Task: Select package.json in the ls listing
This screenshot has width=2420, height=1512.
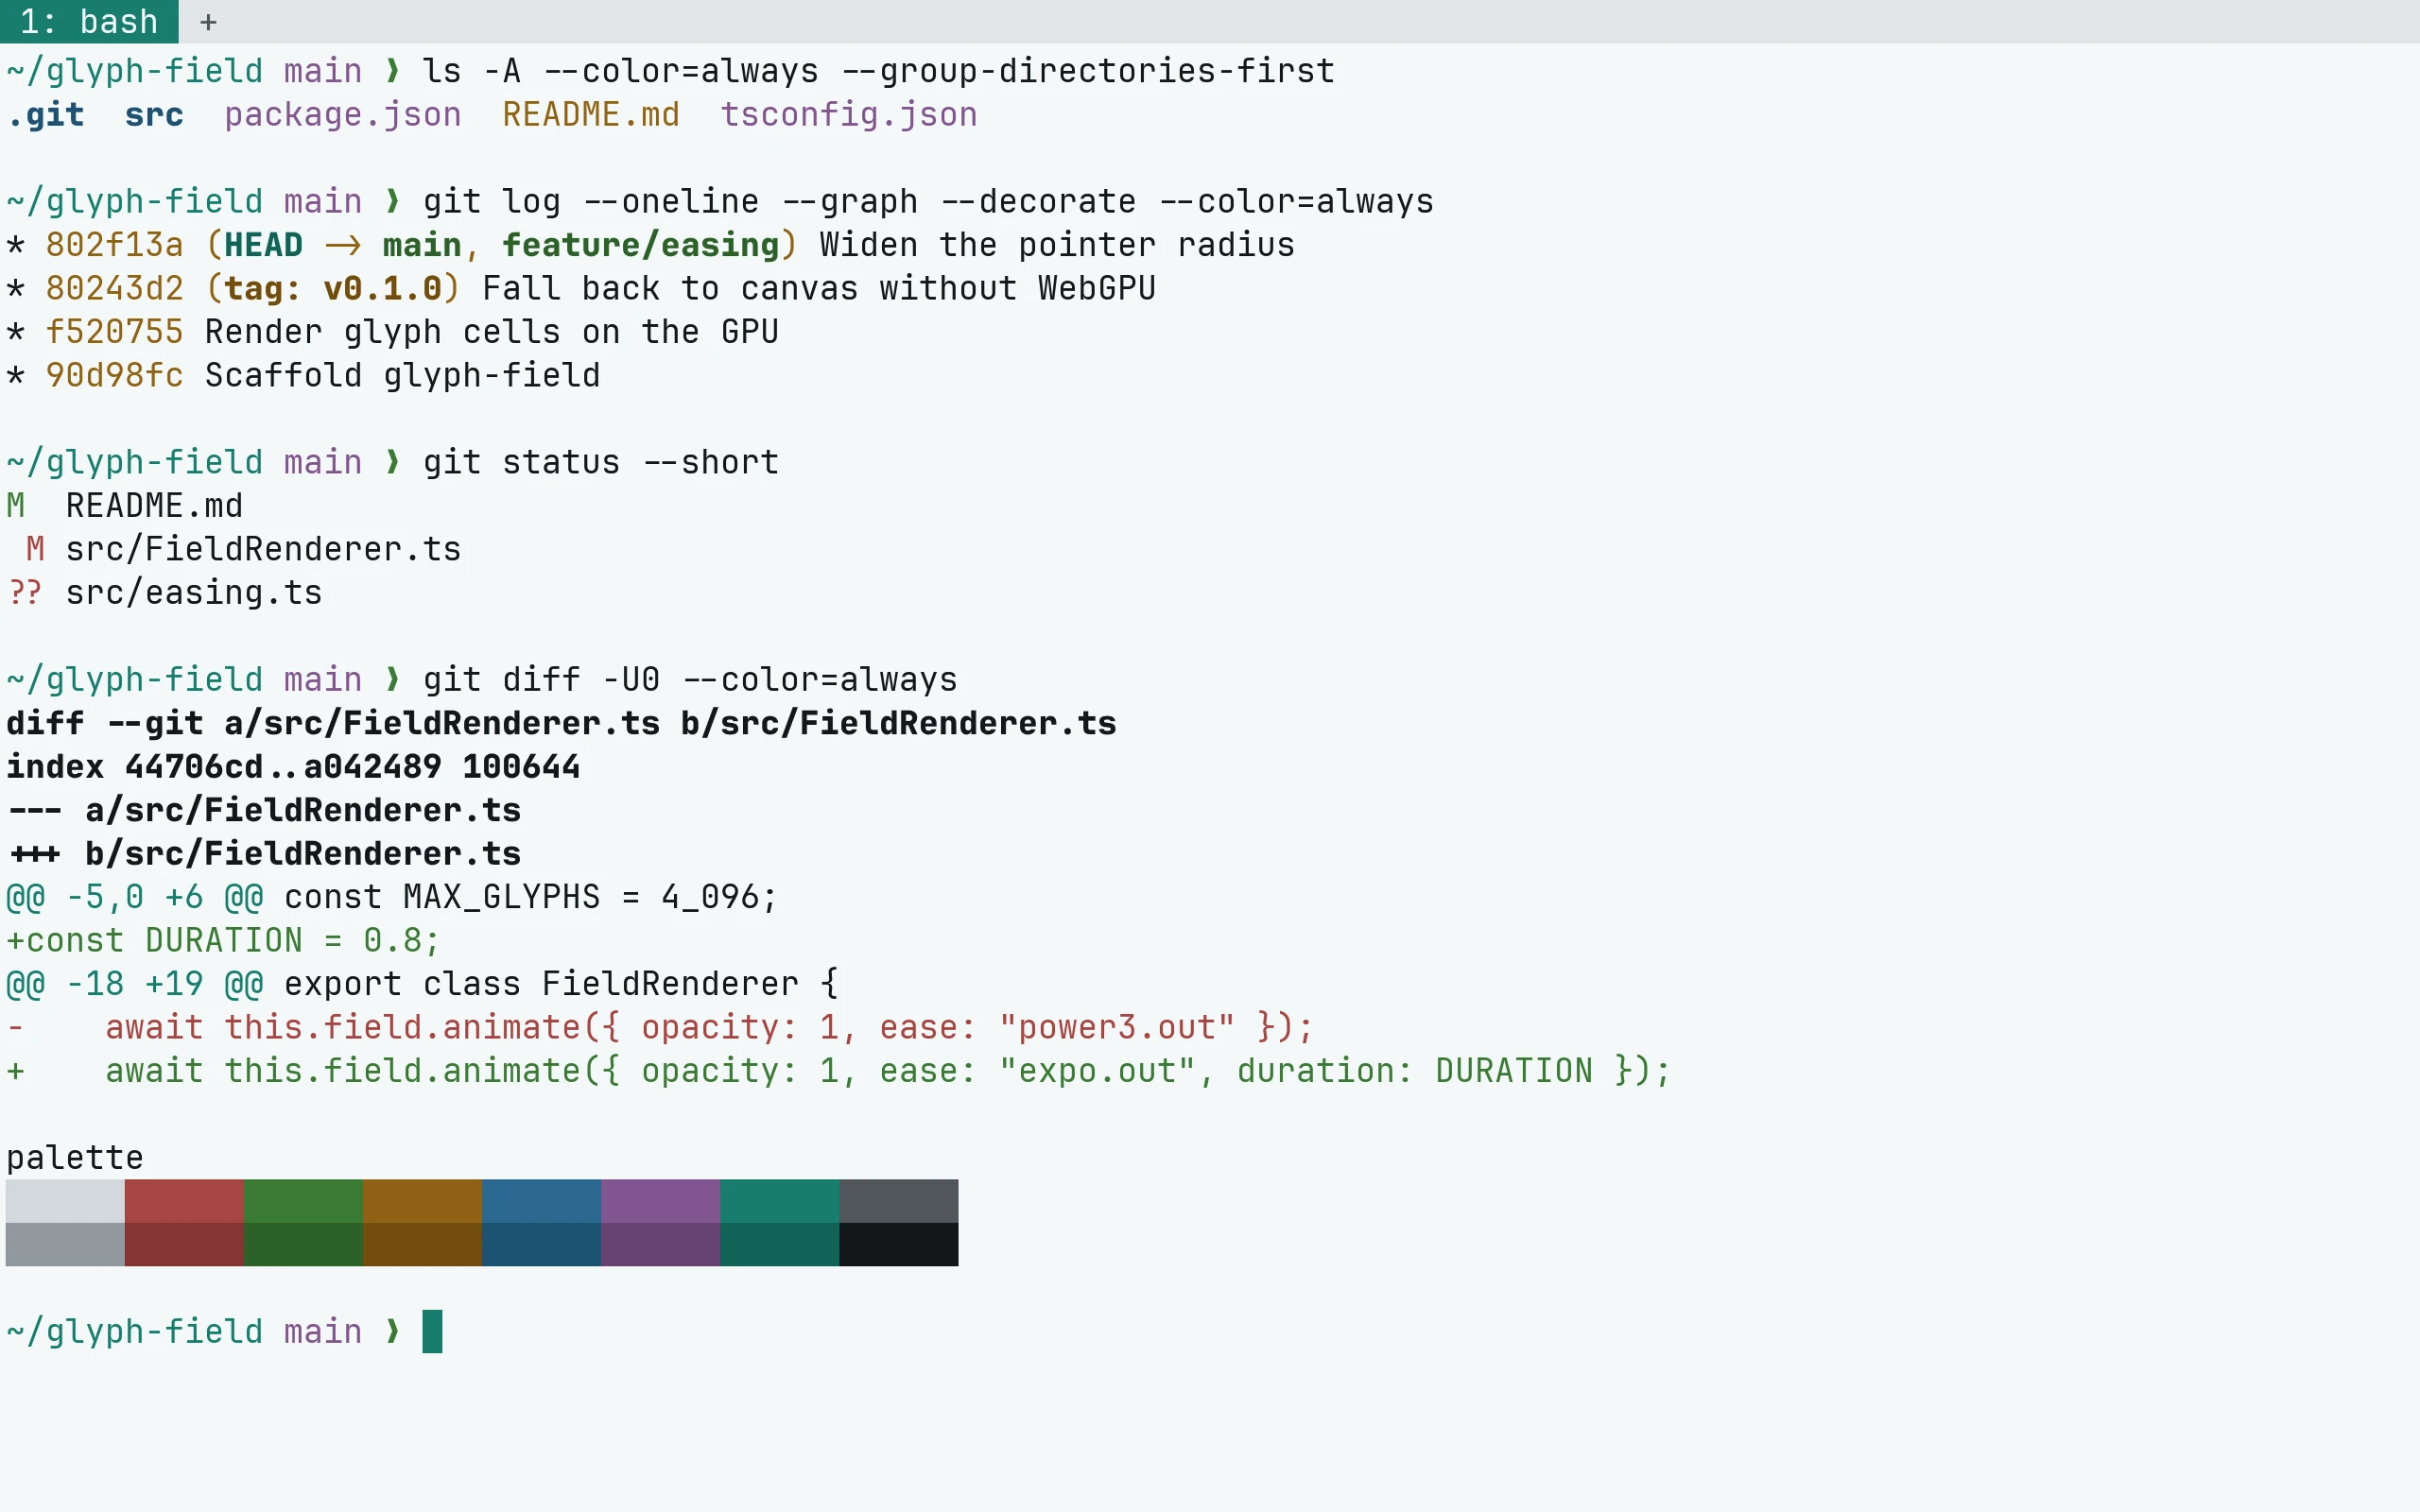Action: pos(343,115)
